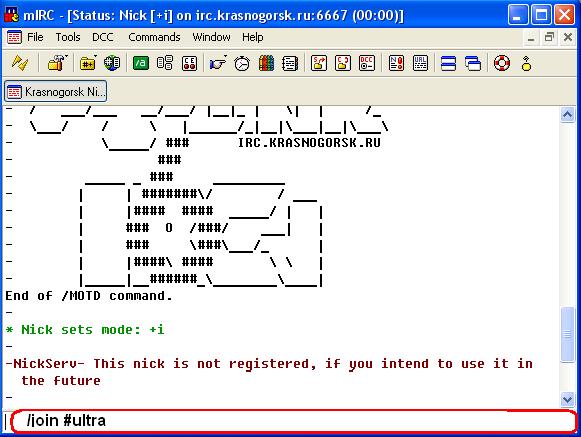
Task: Open the Aliases /a editor icon
Action: [x=141, y=63]
